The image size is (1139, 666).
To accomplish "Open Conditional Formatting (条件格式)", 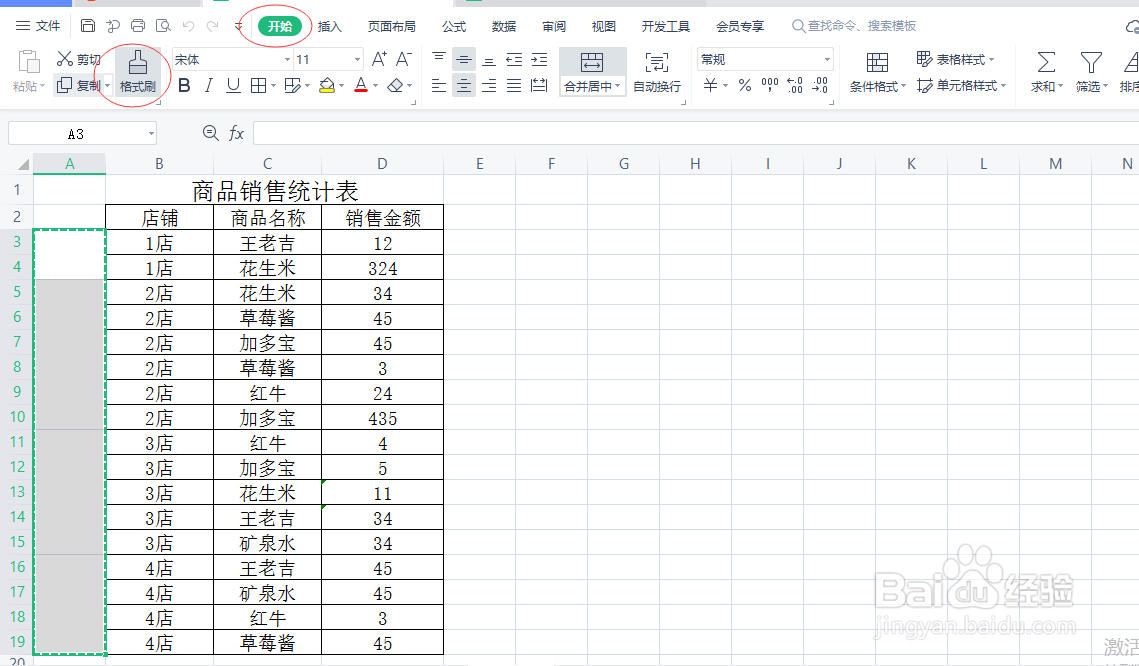I will (x=877, y=72).
